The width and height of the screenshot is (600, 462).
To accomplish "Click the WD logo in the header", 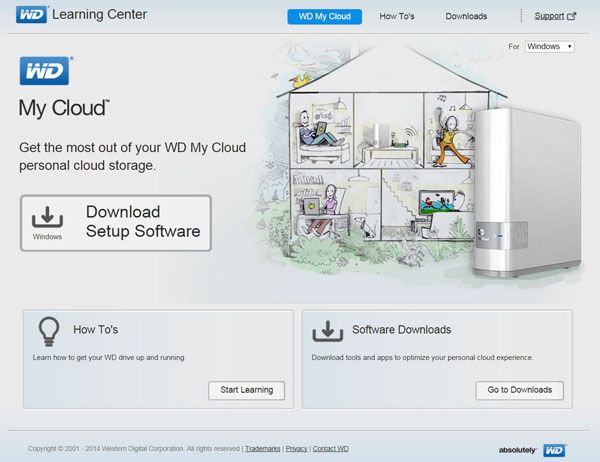I will tap(32, 15).
